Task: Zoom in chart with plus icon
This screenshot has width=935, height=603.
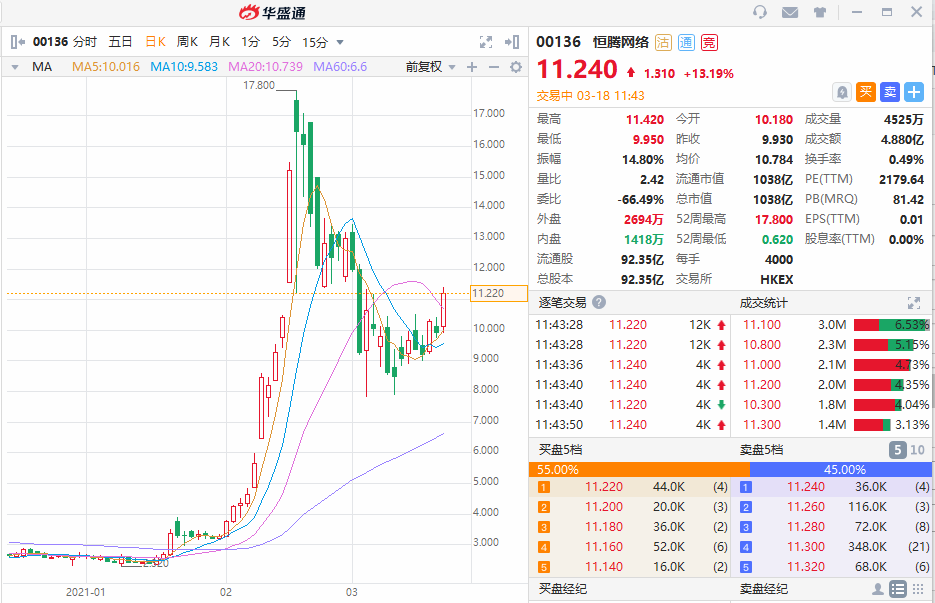Action: pyautogui.click(x=472, y=67)
